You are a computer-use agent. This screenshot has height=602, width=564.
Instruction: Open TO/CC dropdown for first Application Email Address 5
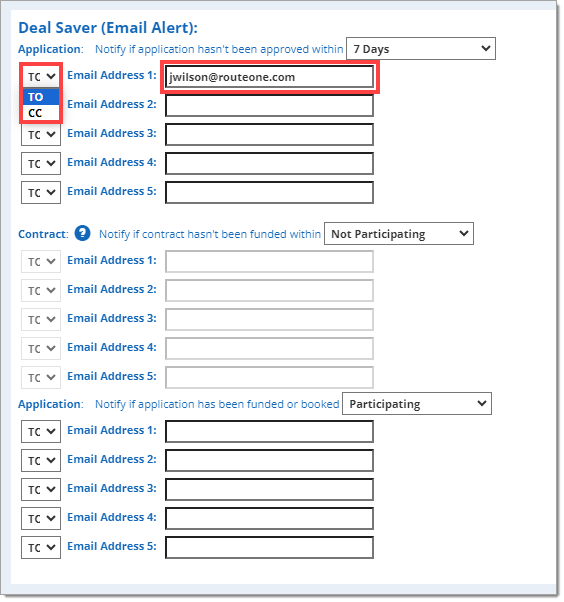pos(41,192)
